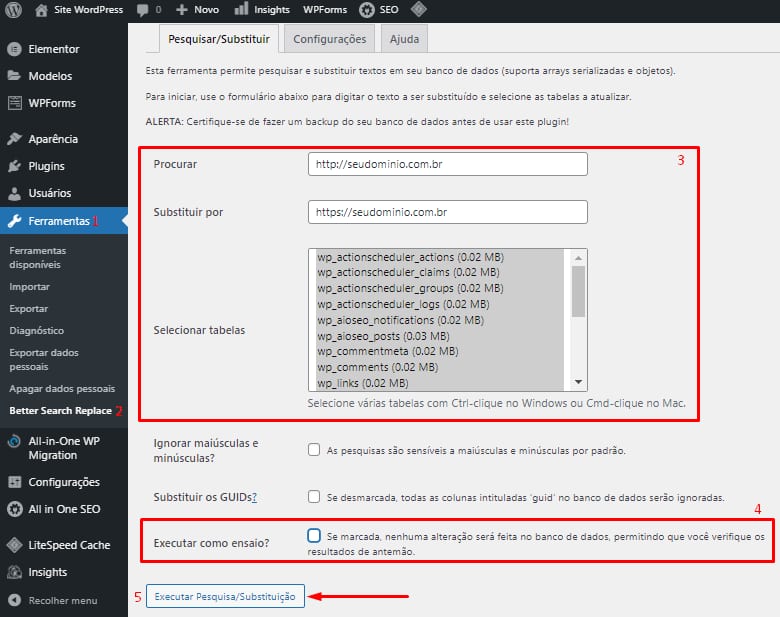Image resolution: width=780 pixels, height=617 pixels.
Task: Click the Usuários person icon
Action: (x=14, y=193)
